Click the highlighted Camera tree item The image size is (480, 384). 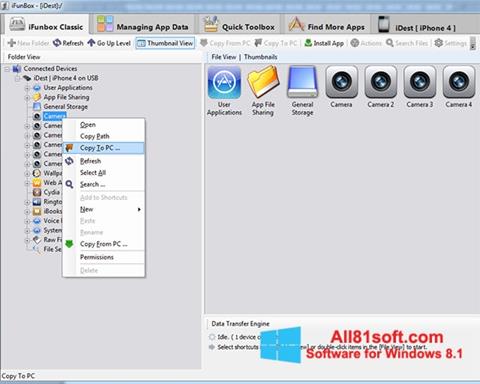coord(54,116)
